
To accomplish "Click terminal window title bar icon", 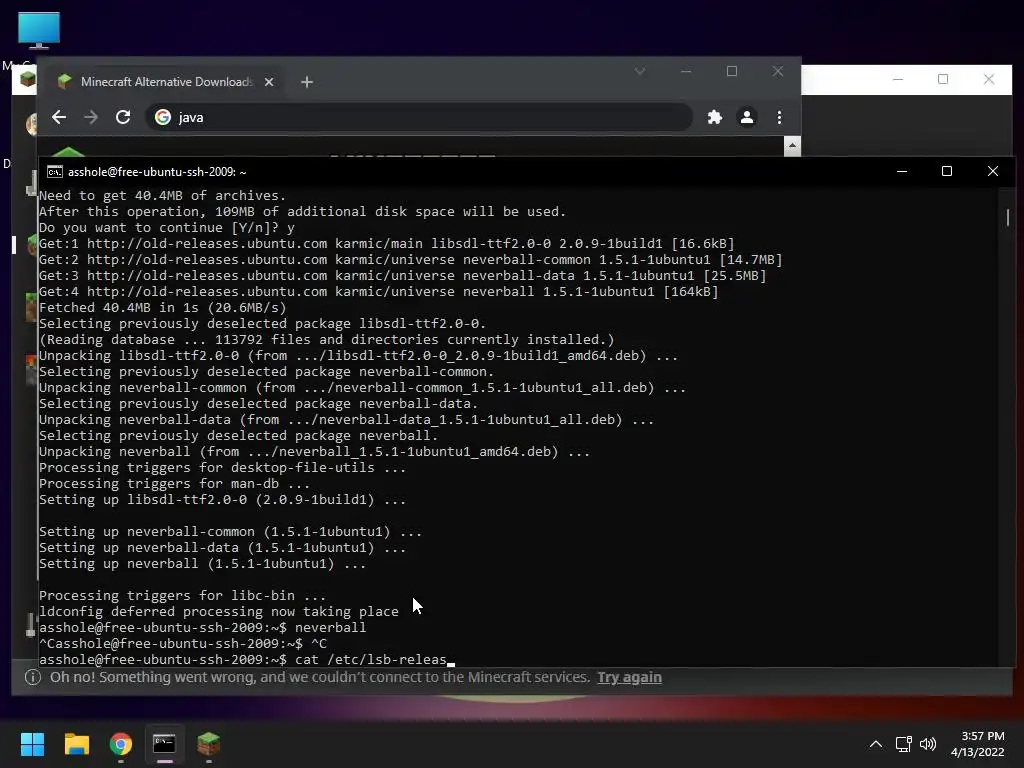I will point(55,172).
